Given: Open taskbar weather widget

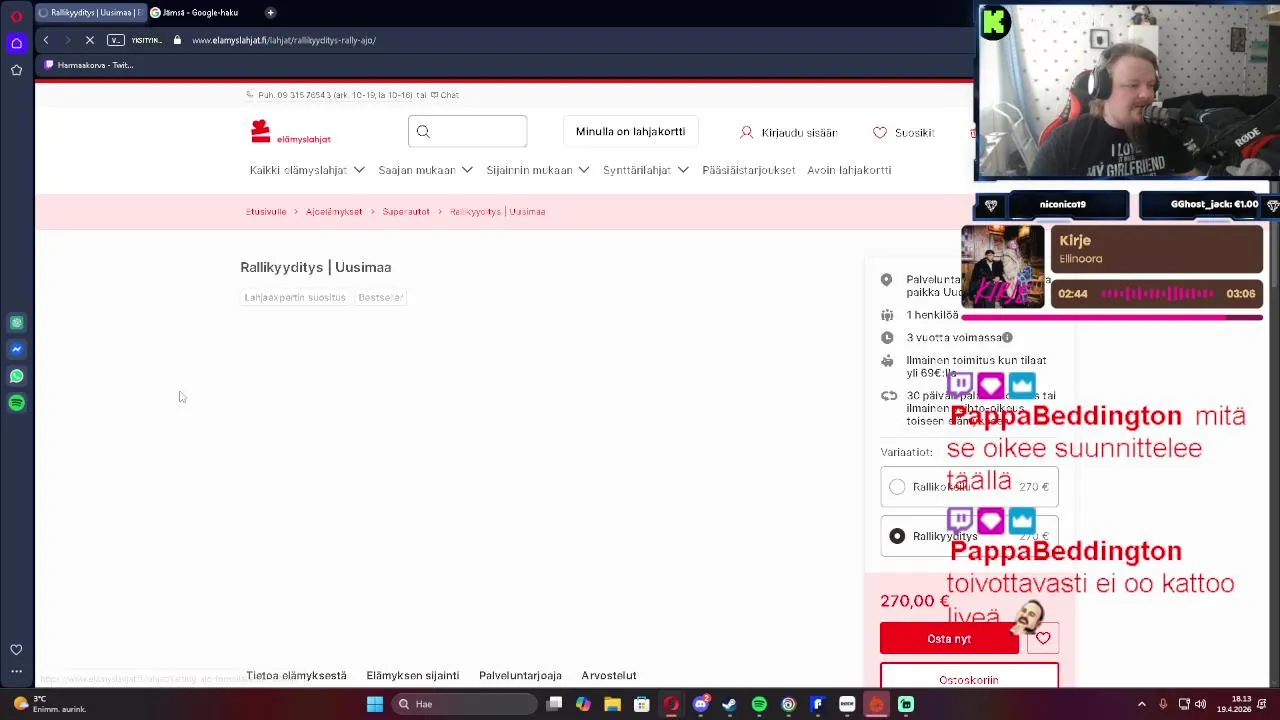Looking at the screenshot, I should tap(50, 704).
